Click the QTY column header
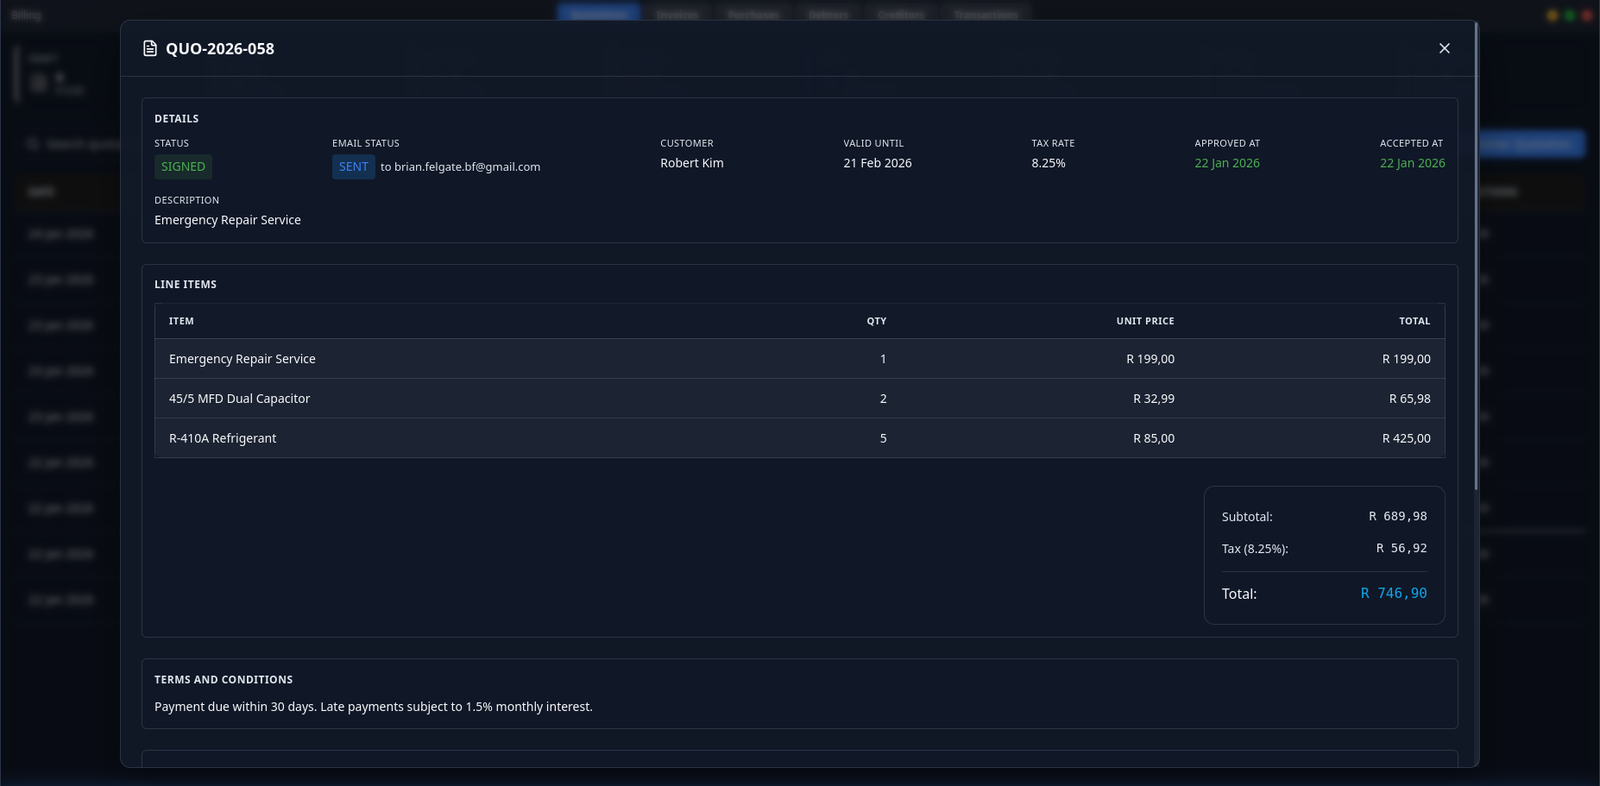This screenshot has height=786, width=1600. pyautogui.click(x=876, y=321)
